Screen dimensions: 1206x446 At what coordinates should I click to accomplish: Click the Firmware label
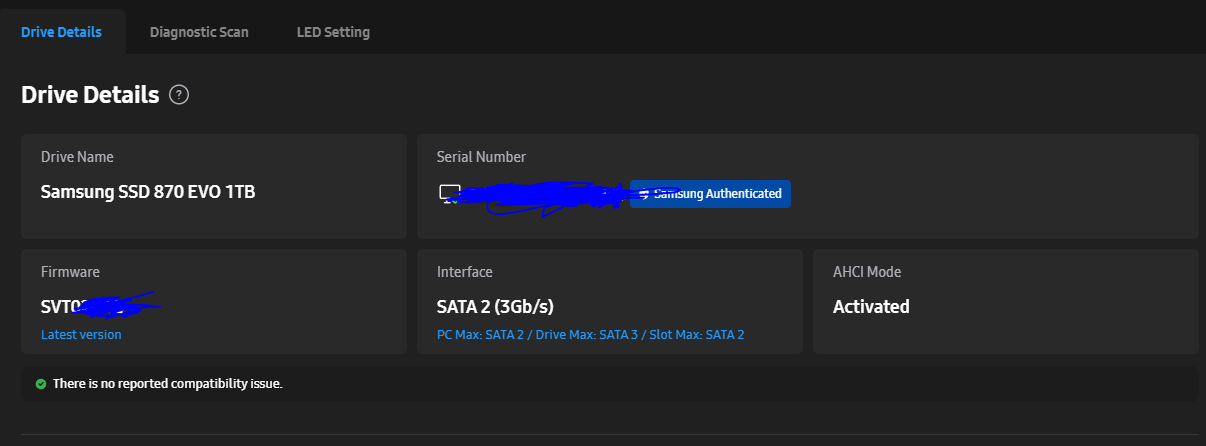click(x=70, y=272)
